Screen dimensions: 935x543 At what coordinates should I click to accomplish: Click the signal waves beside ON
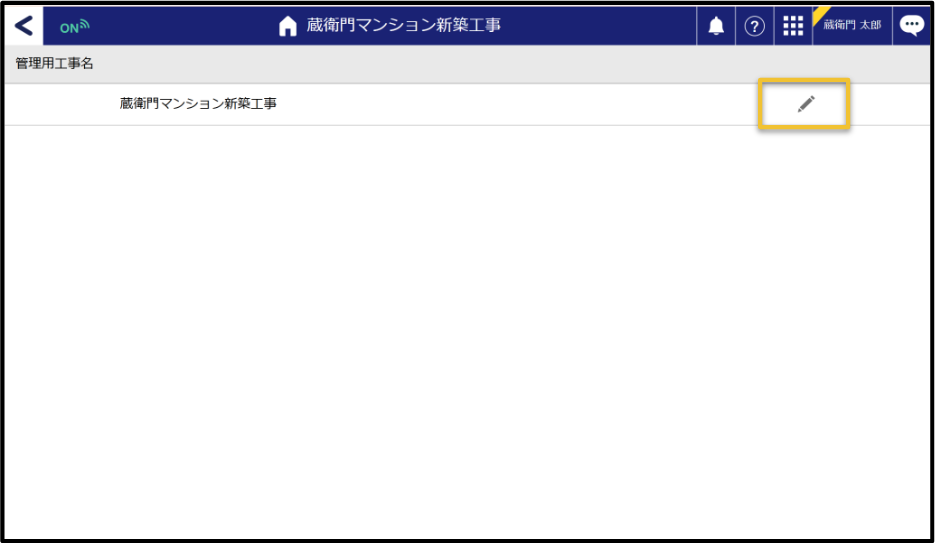pos(84,25)
